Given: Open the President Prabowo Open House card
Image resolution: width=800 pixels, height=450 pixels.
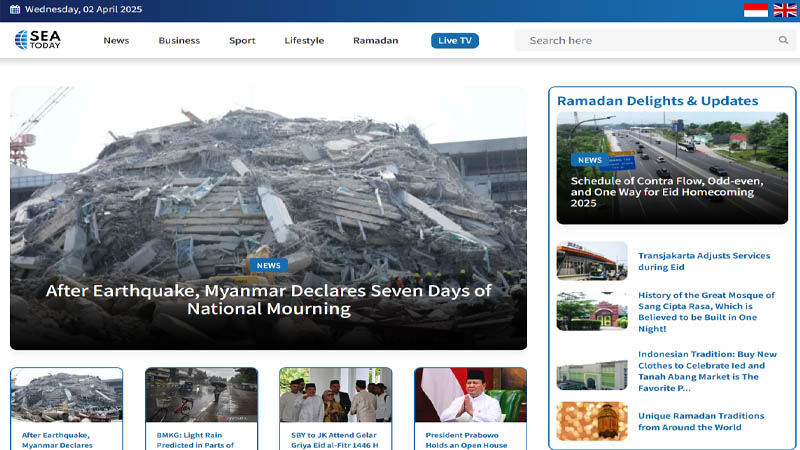Looking at the screenshot, I should pyautogui.click(x=470, y=409).
